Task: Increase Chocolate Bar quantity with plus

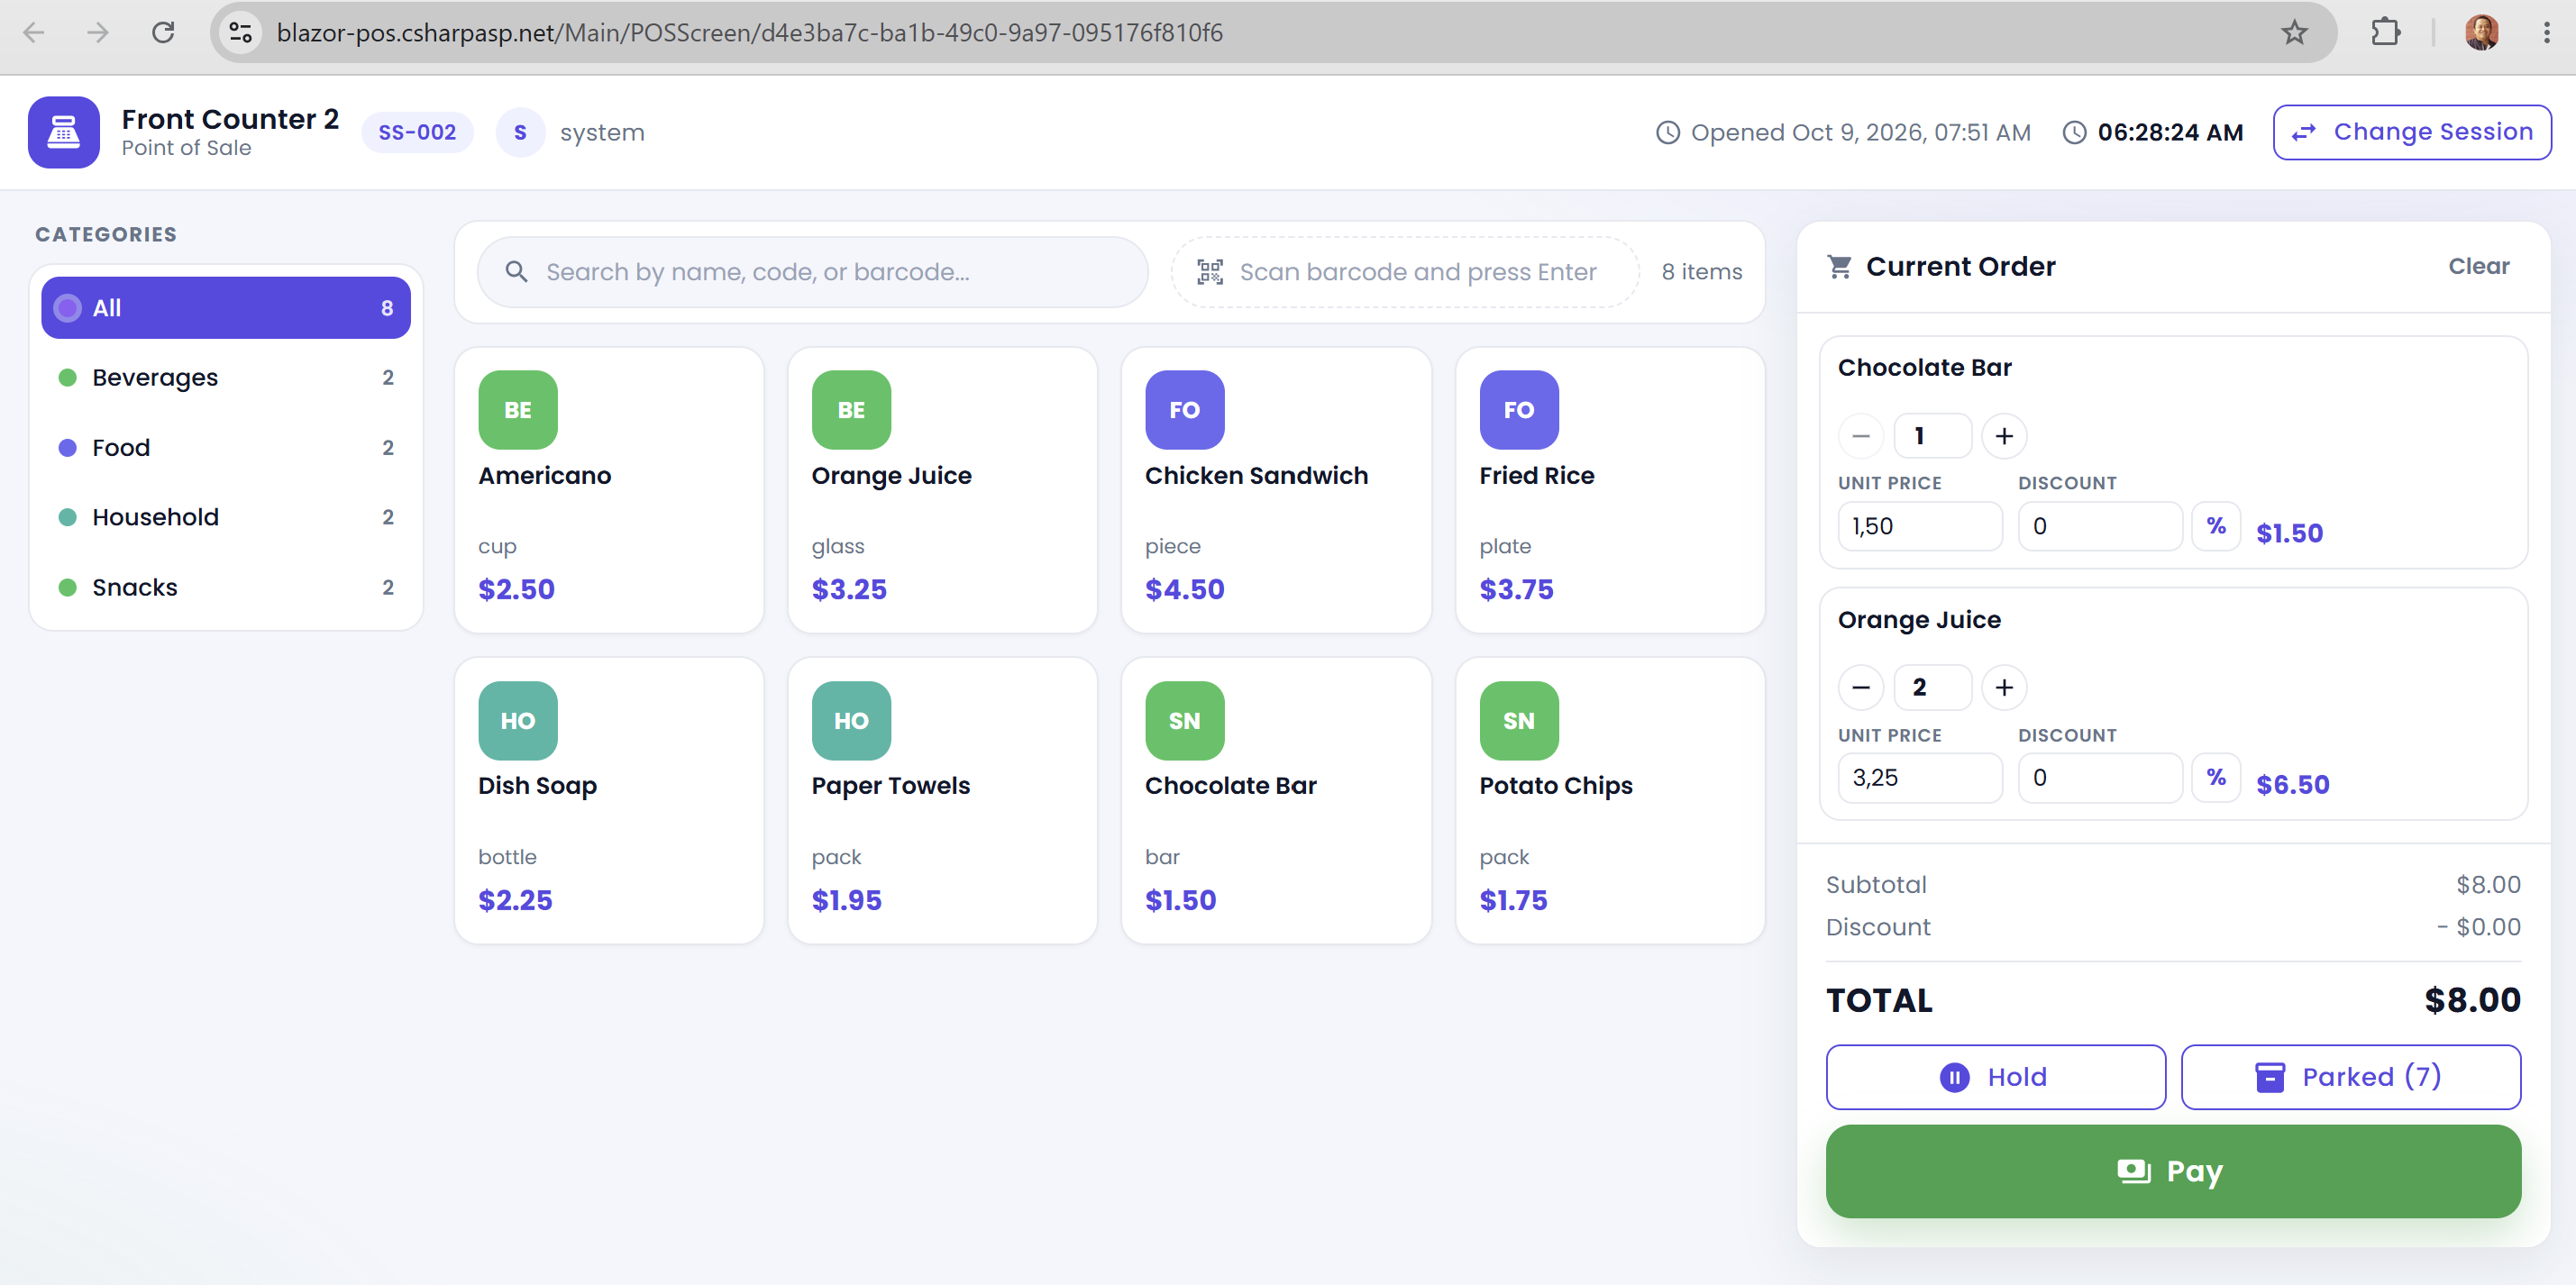Action: pyautogui.click(x=2003, y=436)
